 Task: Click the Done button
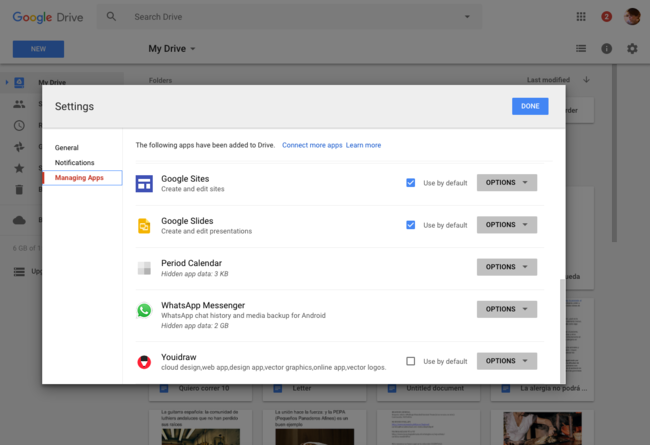click(530, 106)
